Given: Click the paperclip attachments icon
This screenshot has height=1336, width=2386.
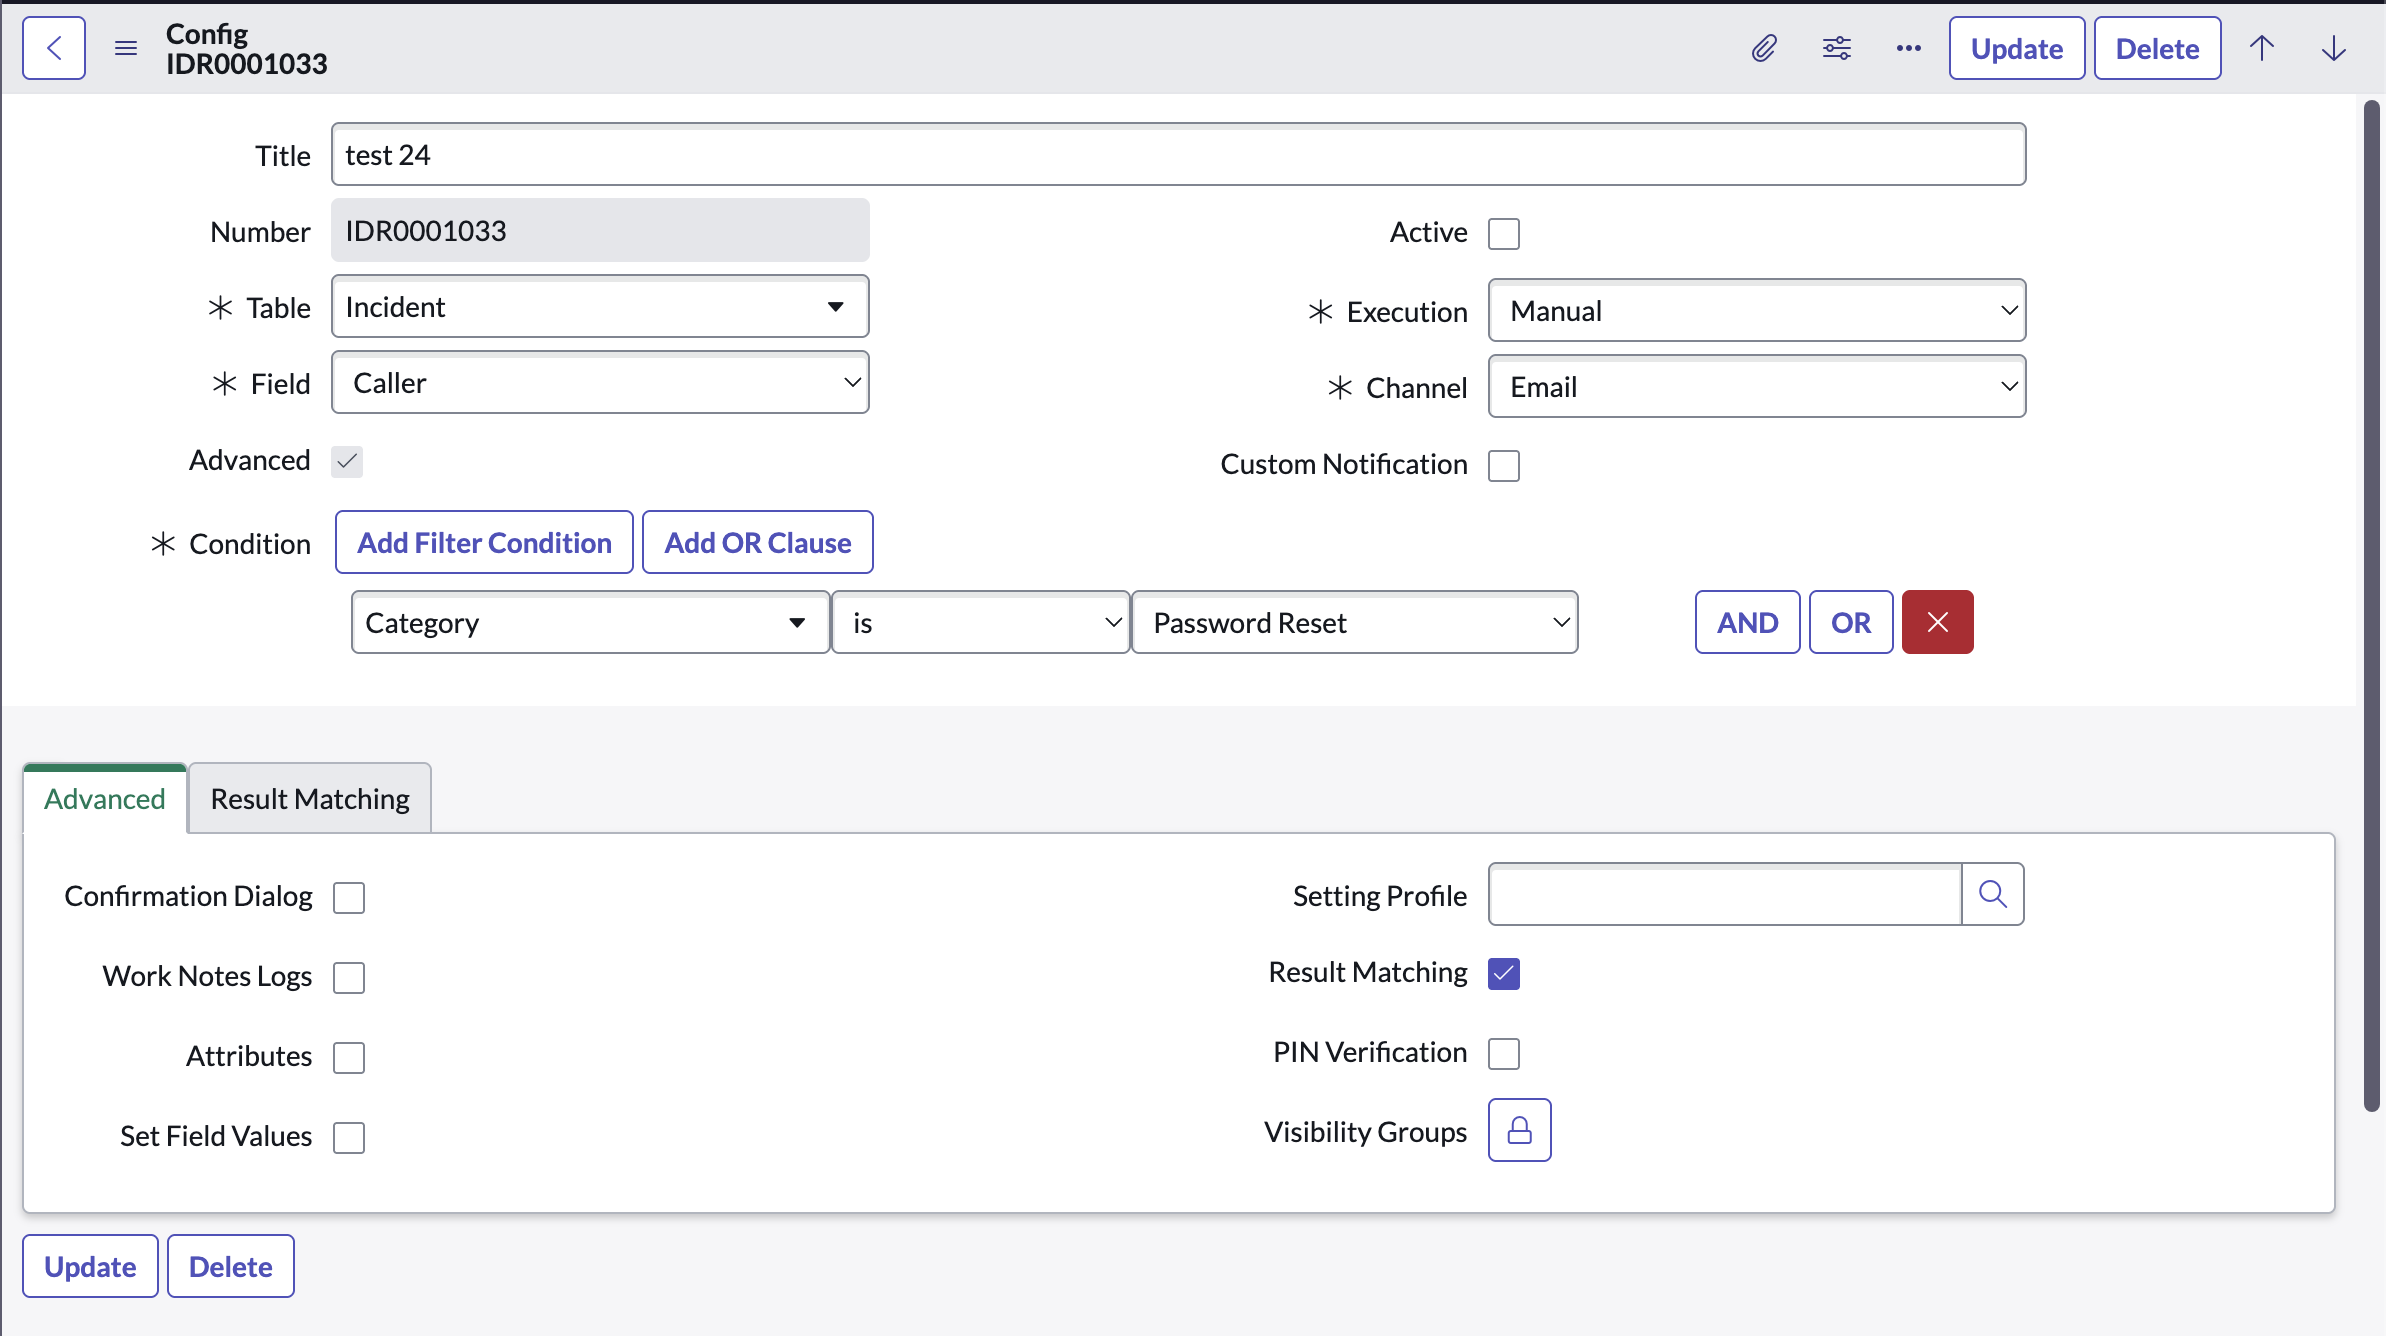Looking at the screenshot, I should pyautogui.click(x=1765, y=48).
